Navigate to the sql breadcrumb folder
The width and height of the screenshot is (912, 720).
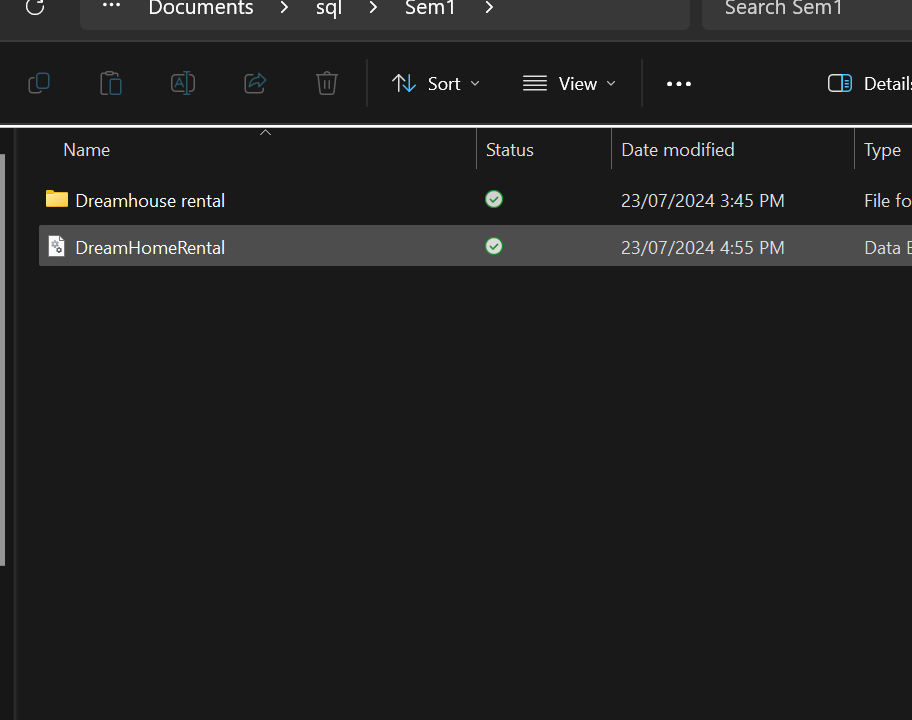pyautogui.click(x=329, y=9)
